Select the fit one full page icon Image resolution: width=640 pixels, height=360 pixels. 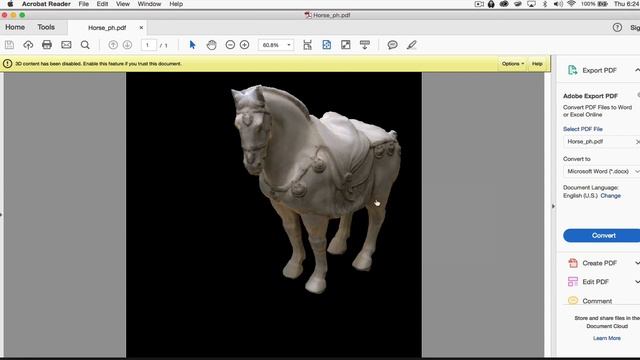(x=327, y=45)
